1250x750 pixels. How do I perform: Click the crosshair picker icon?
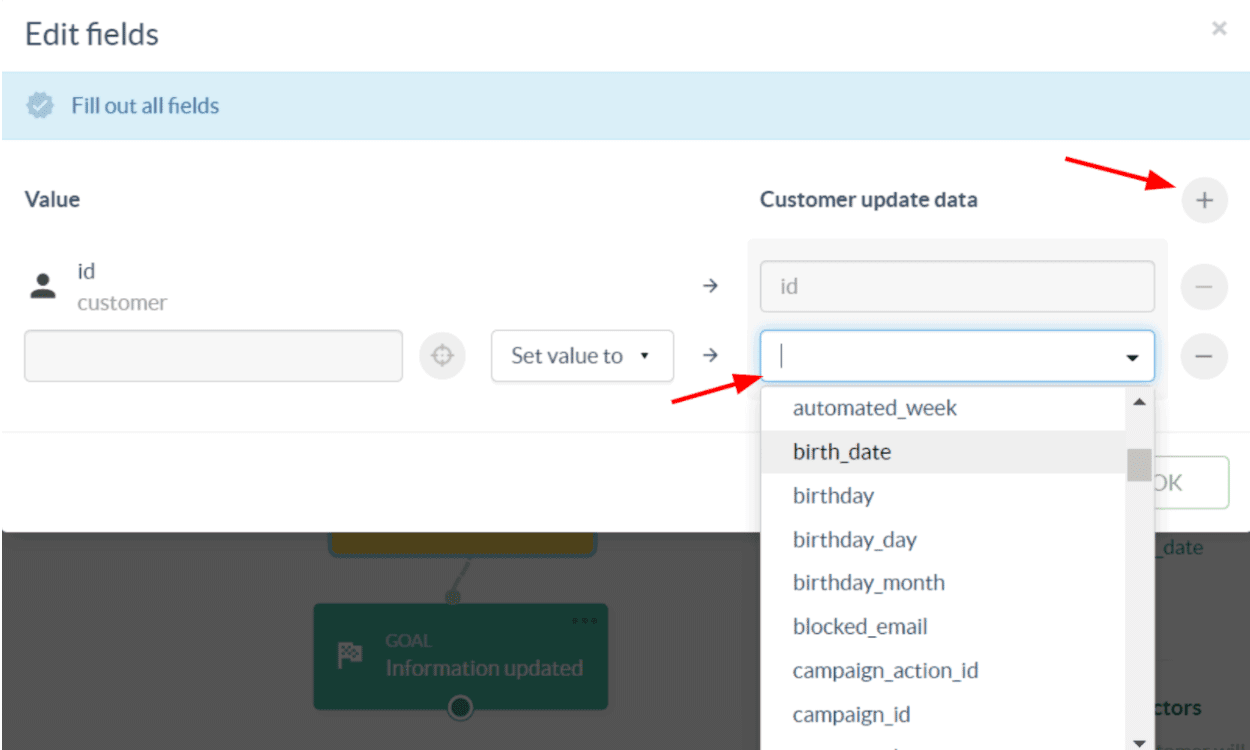click(442, 356)
